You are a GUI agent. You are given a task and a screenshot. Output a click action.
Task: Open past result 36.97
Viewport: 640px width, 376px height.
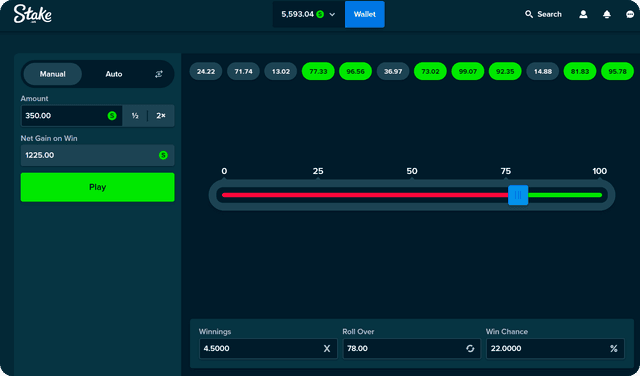pyautogui.click(x=393, y=71)
